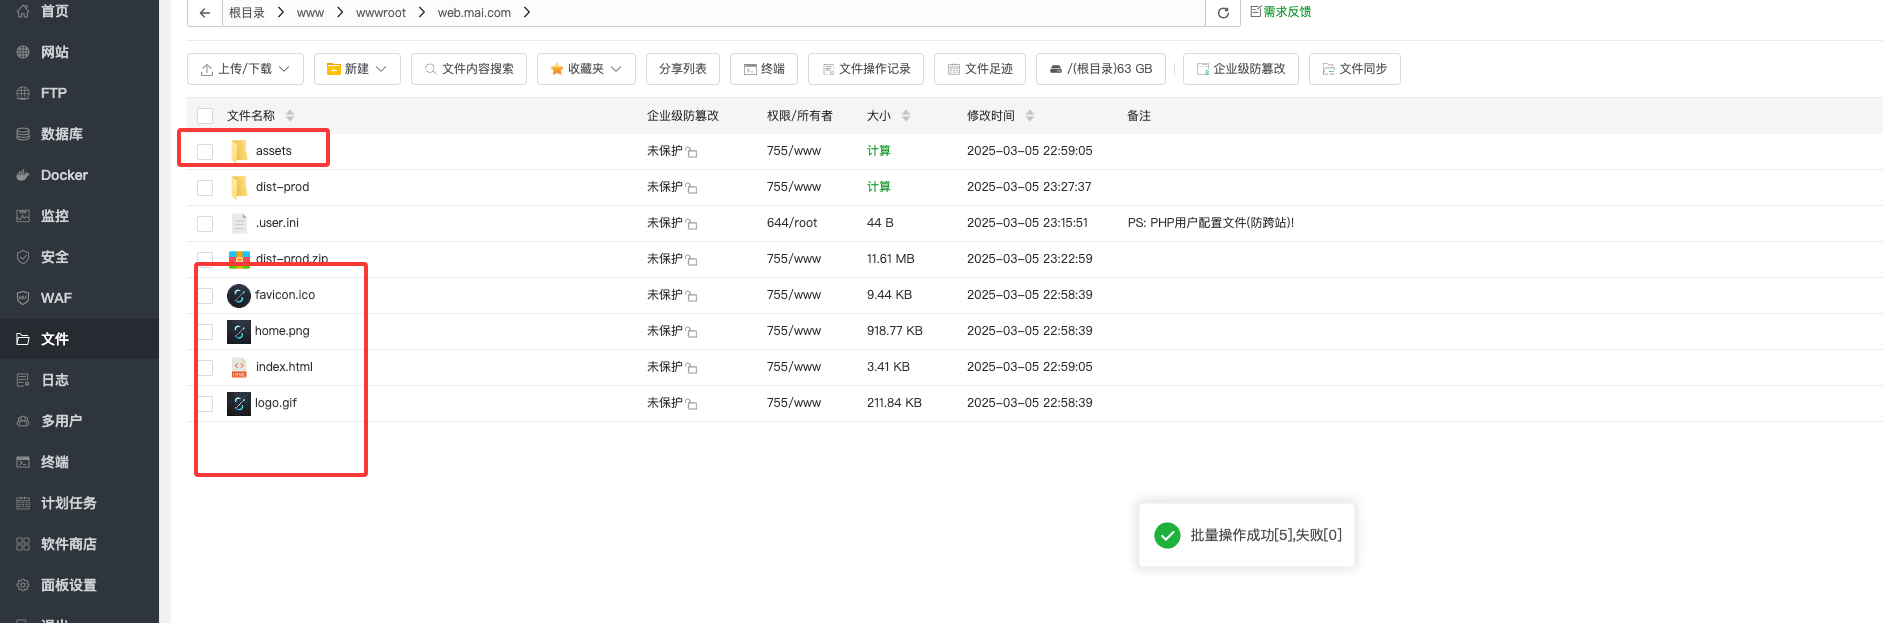Screen dimensions: 1883x623
Task: Click the back arrow in path bar
Action: [x=205, y=13]
